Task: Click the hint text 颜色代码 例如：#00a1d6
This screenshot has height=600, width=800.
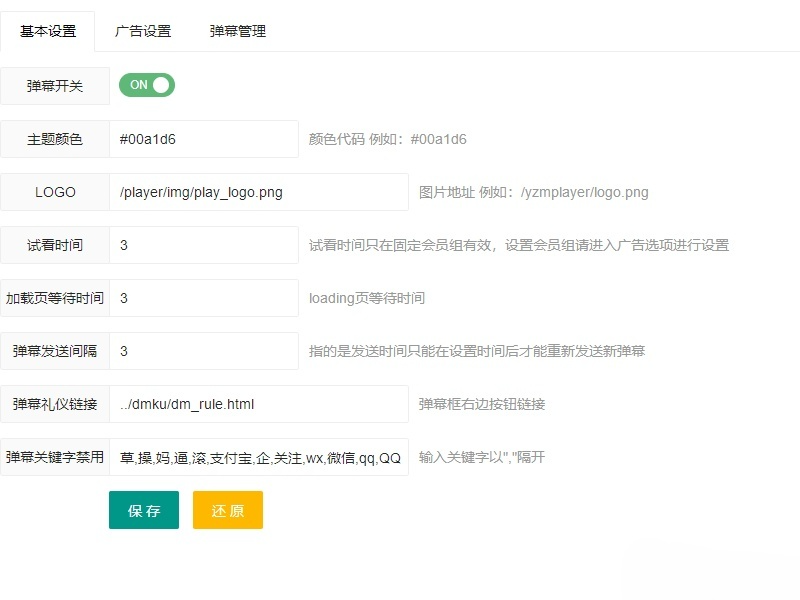Action: click(386, 139)
